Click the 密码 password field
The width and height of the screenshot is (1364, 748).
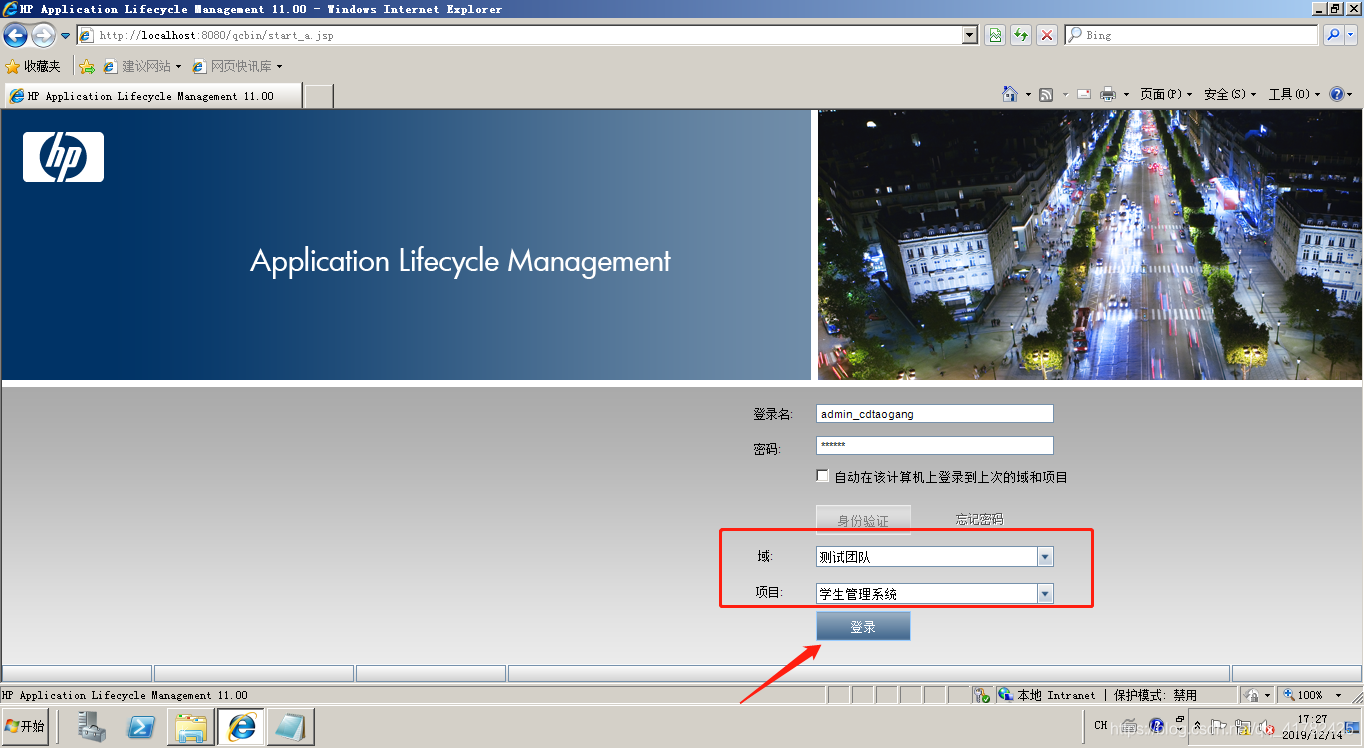pos(935,446)
